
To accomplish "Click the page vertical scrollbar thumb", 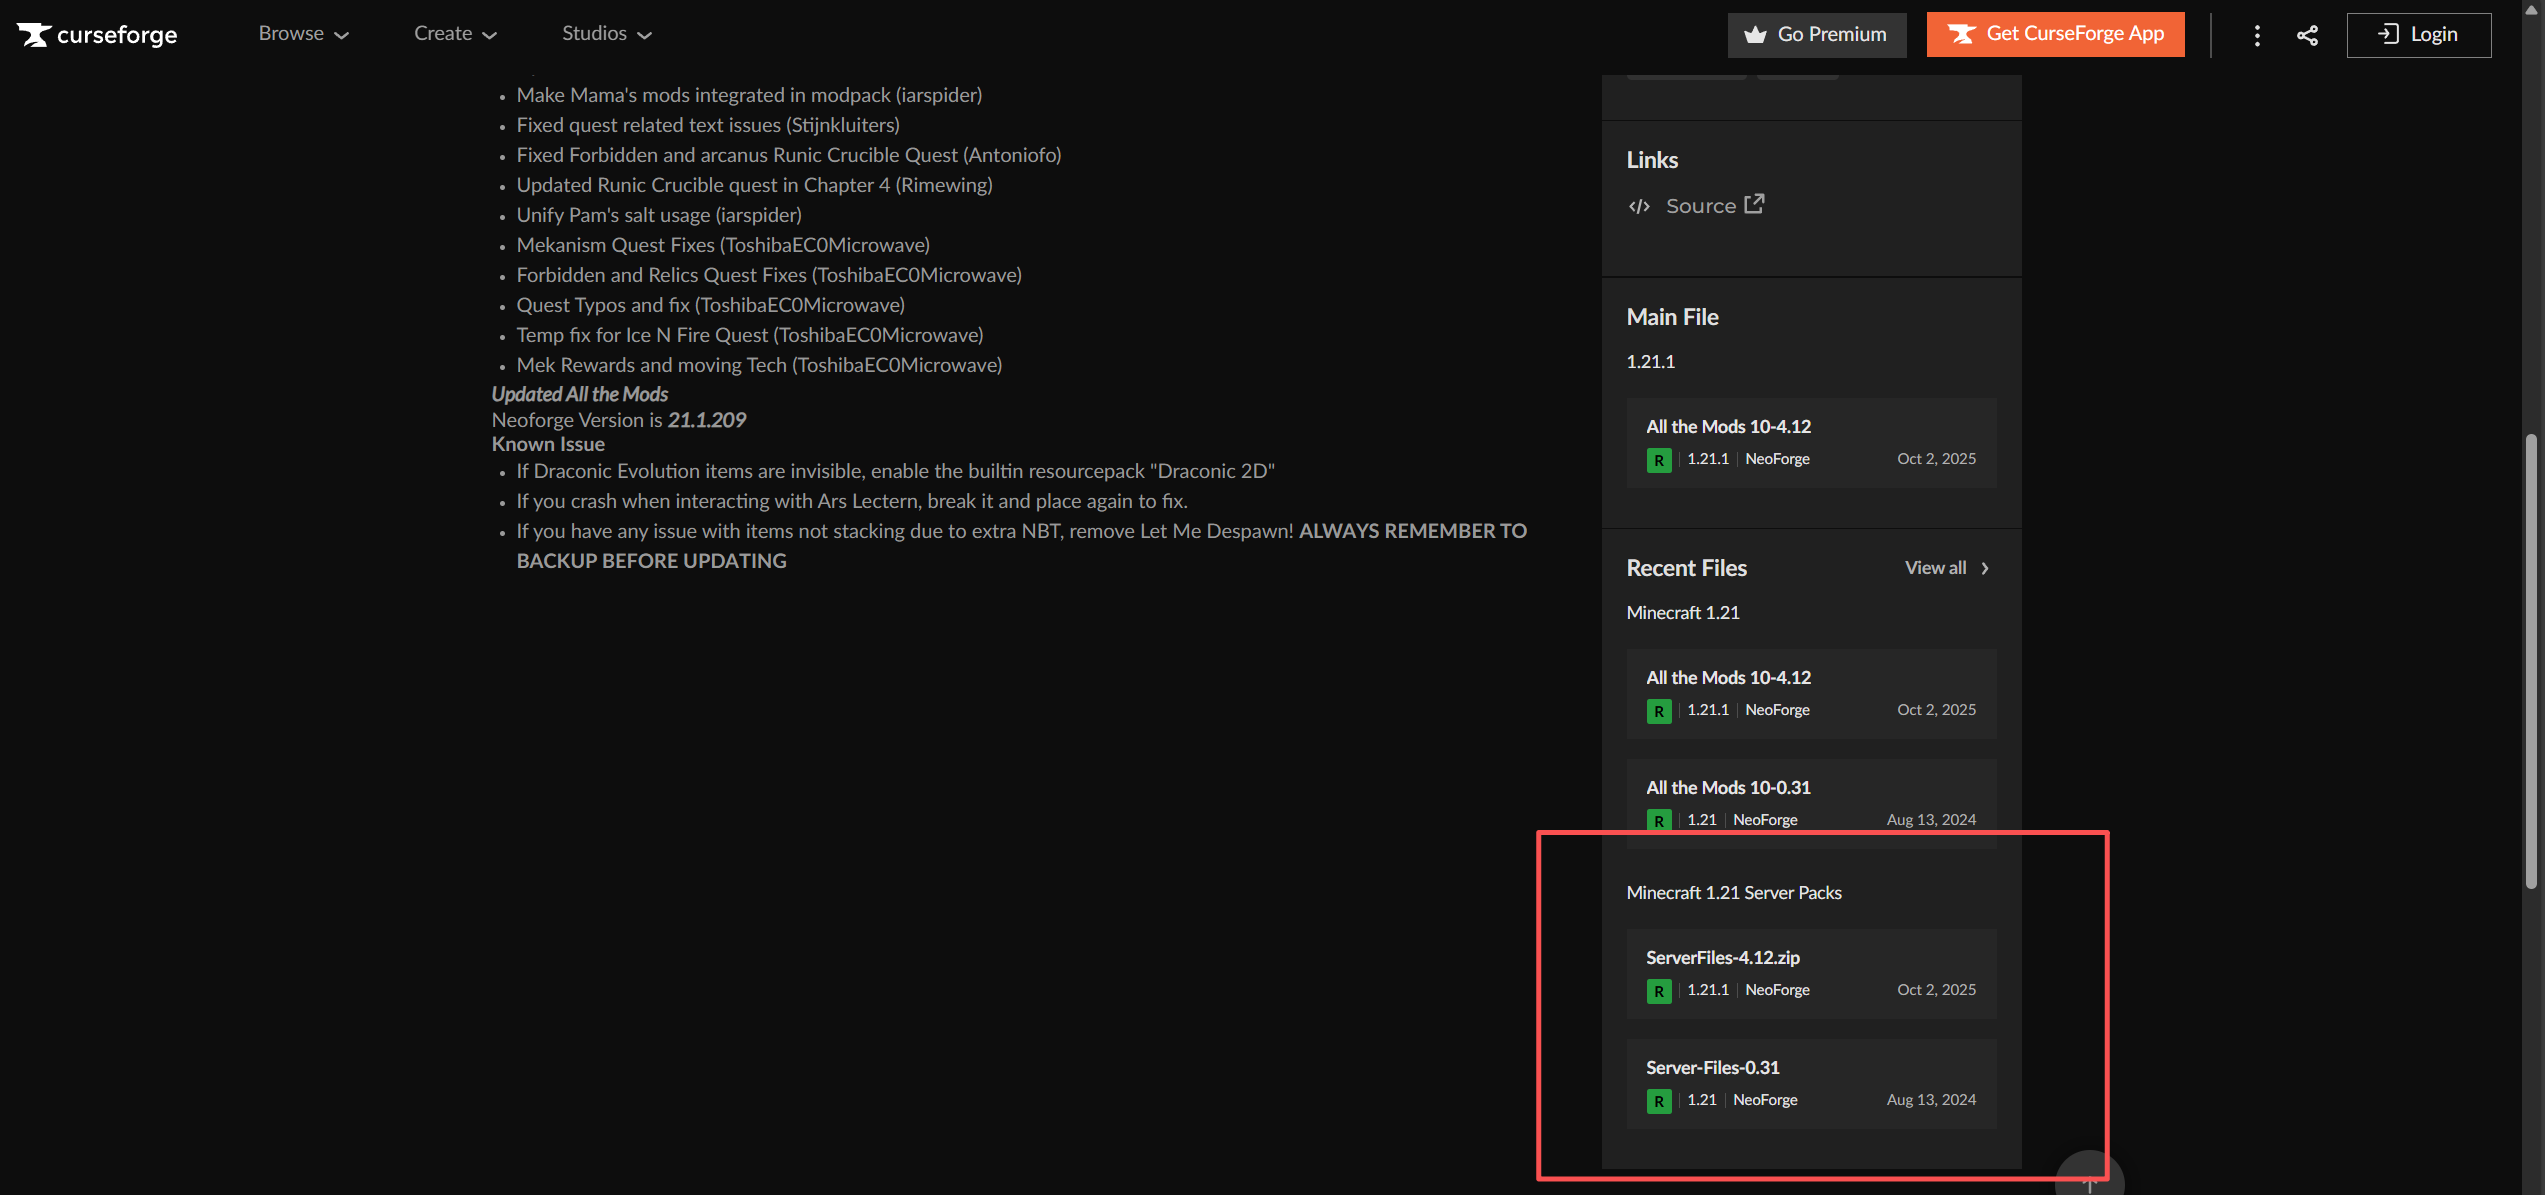I will [2530, 660].
